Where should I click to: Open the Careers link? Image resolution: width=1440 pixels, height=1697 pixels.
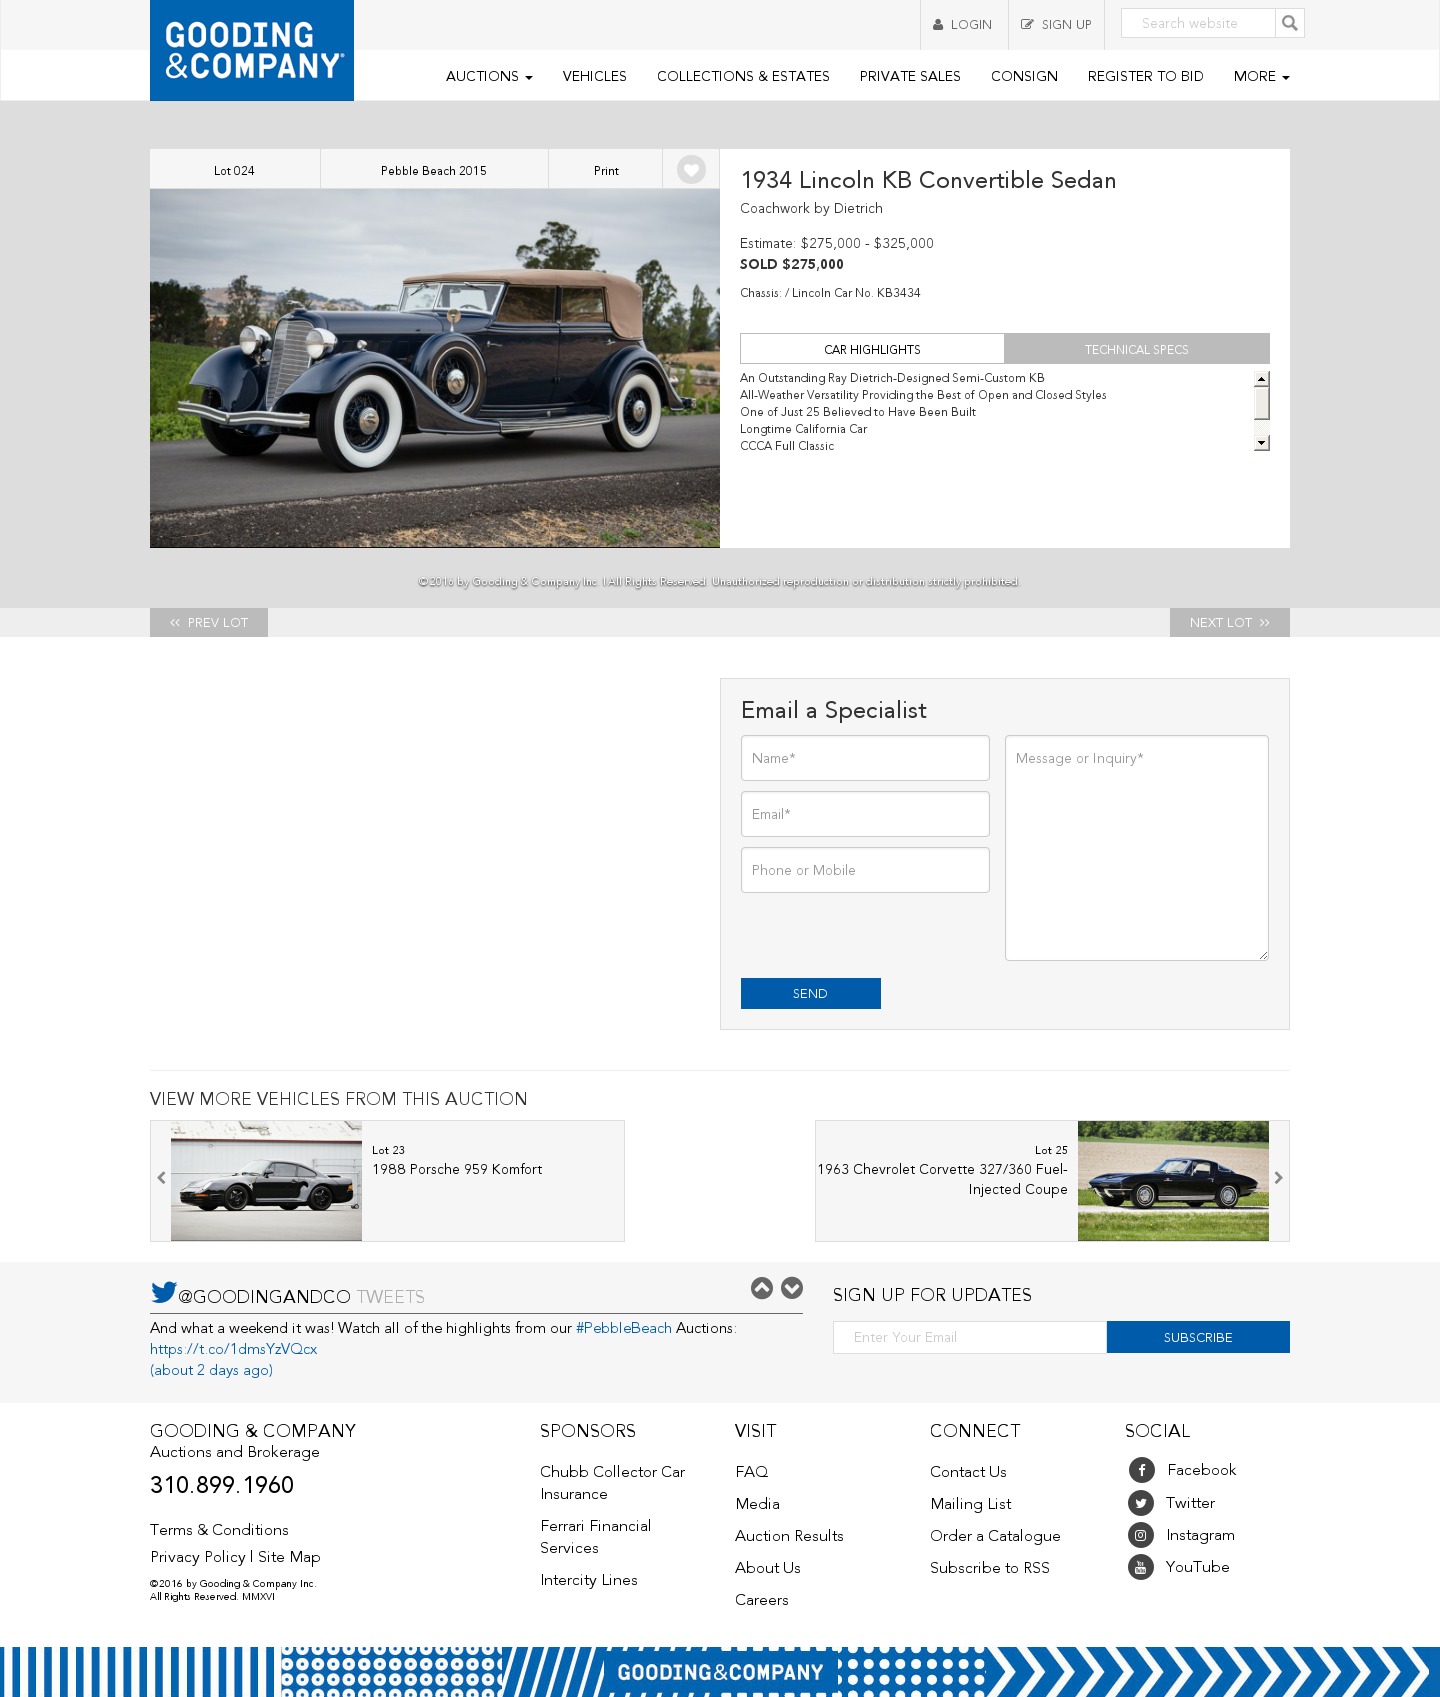click(x=762, y=1600)
